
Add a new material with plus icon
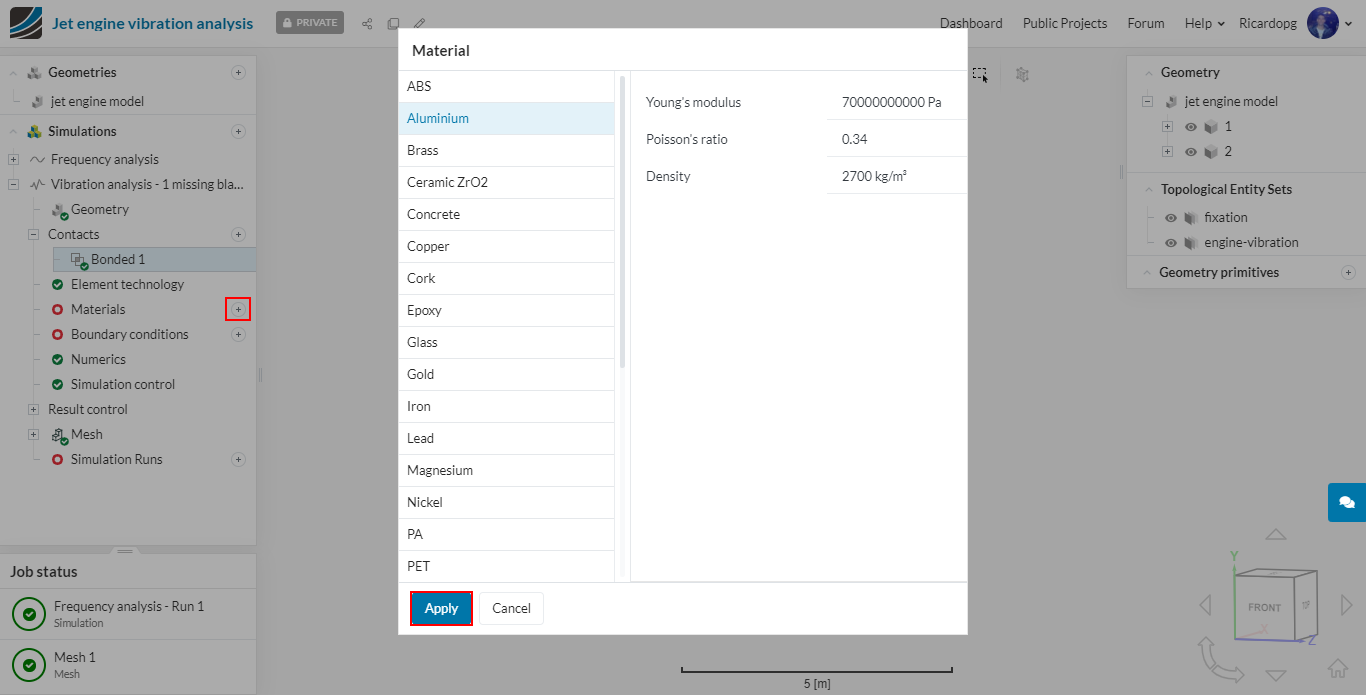(x=238, y=309)
